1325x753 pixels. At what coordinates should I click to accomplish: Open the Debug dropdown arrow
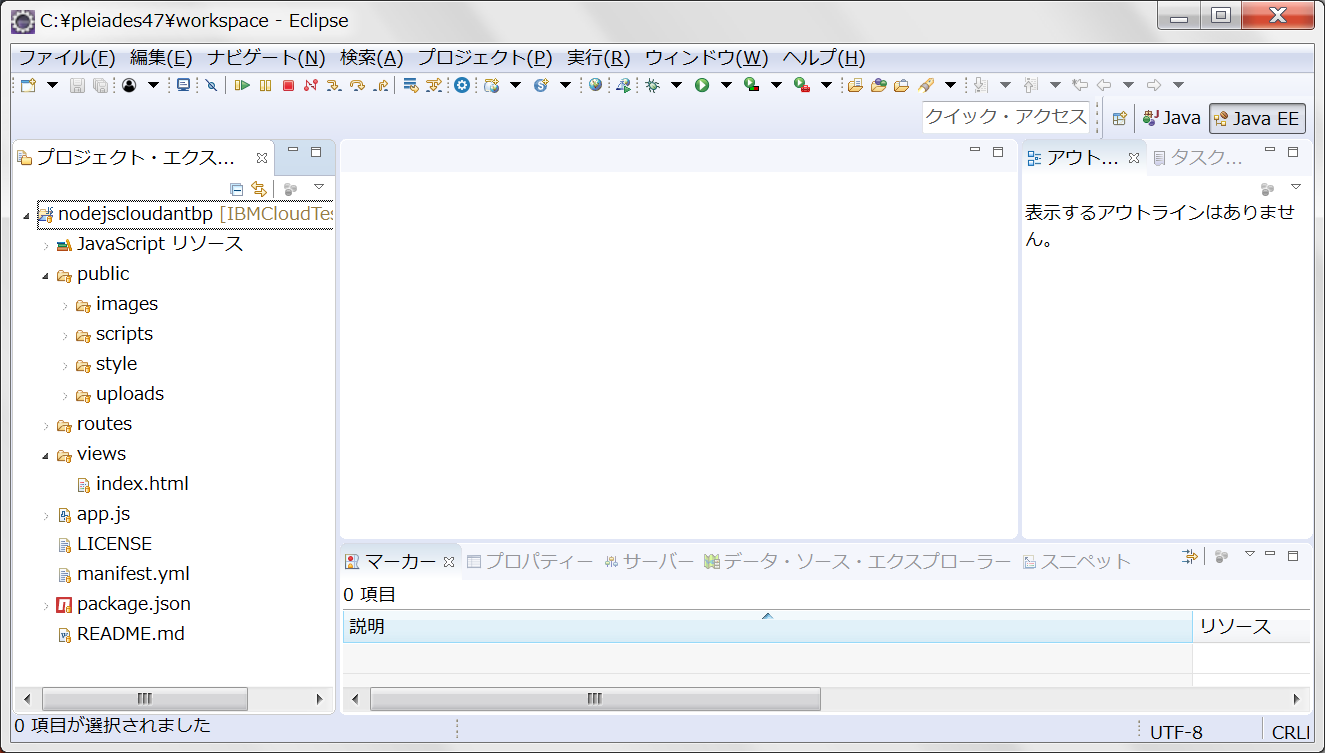coord(676,85)
